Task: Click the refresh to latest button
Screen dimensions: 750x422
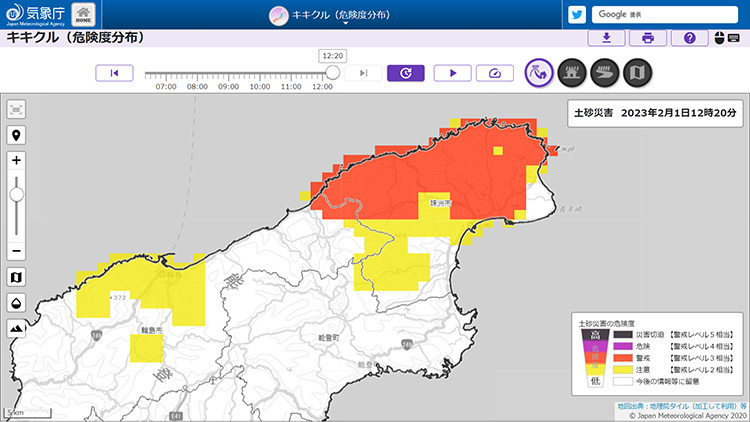Action: click(x=406, y=73)
